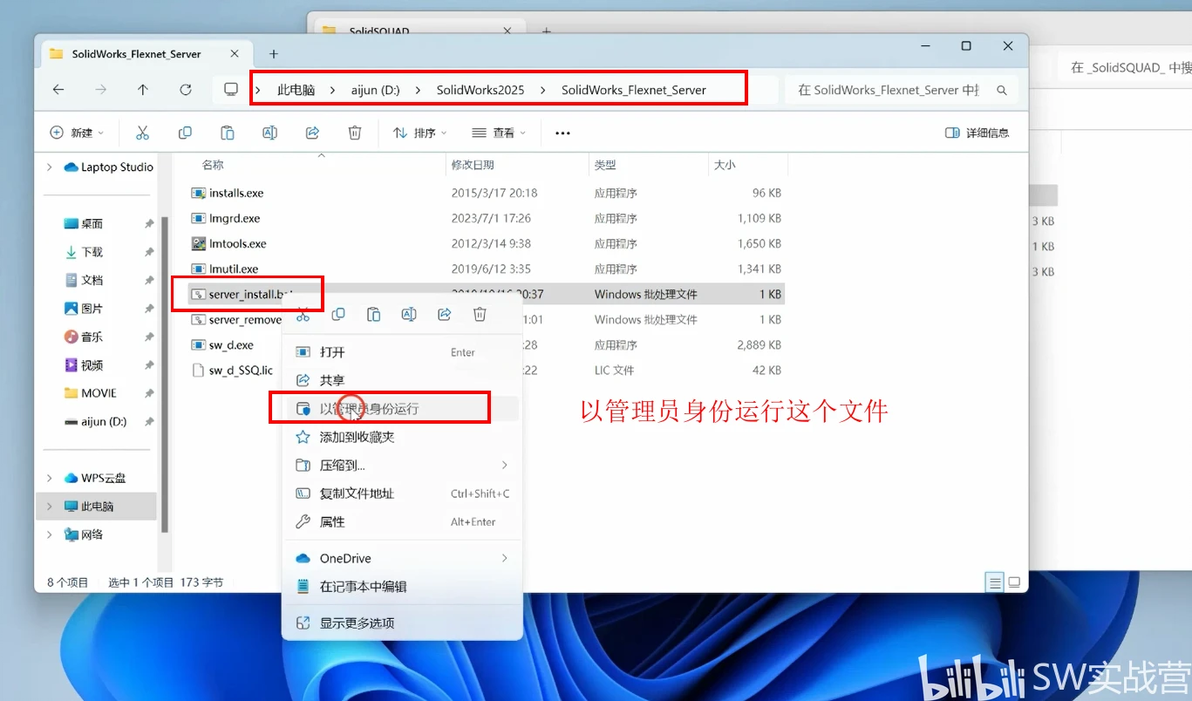Choose 添加到收藏夹 from the context menu
The width and height of the screenshot is (1192, 701).
[402, 437]
